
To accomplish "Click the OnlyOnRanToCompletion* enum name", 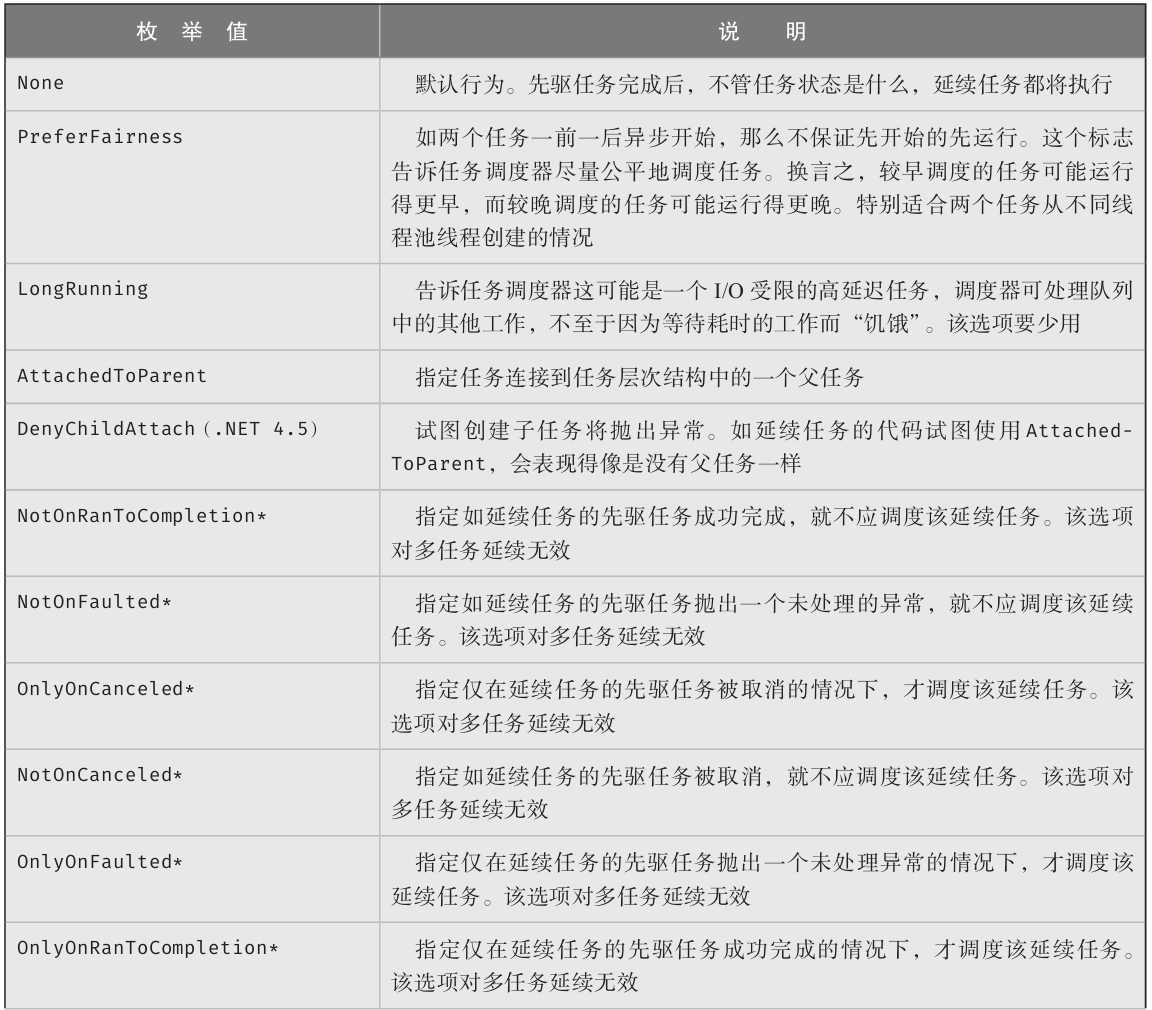I will pos(147,948).
